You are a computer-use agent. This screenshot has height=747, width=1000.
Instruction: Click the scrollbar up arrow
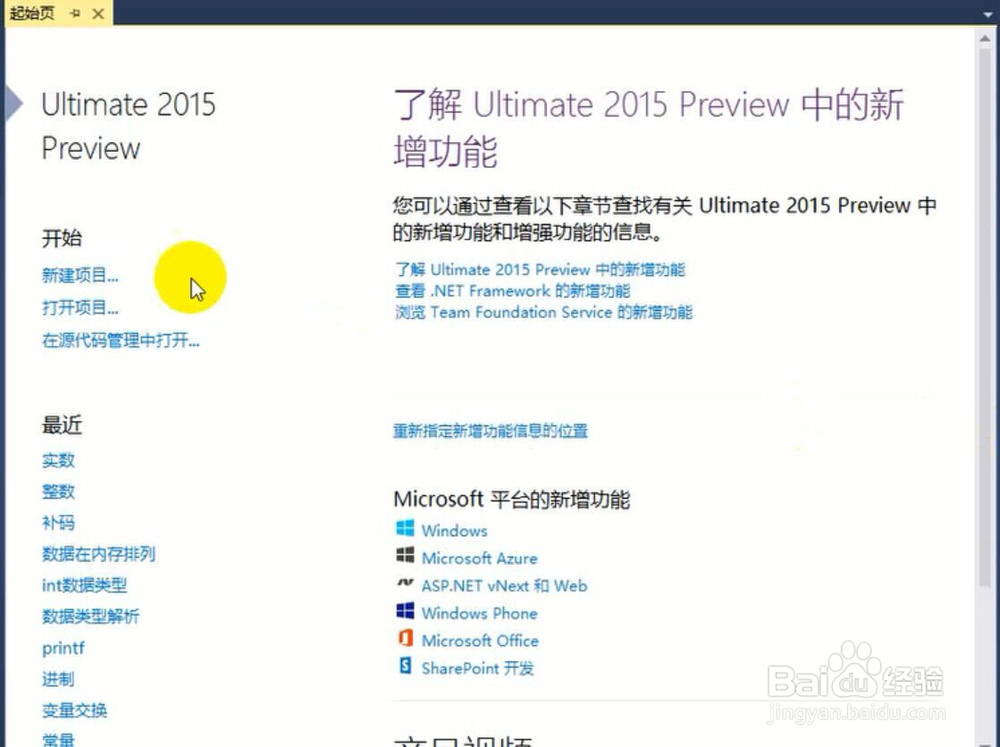985,38
